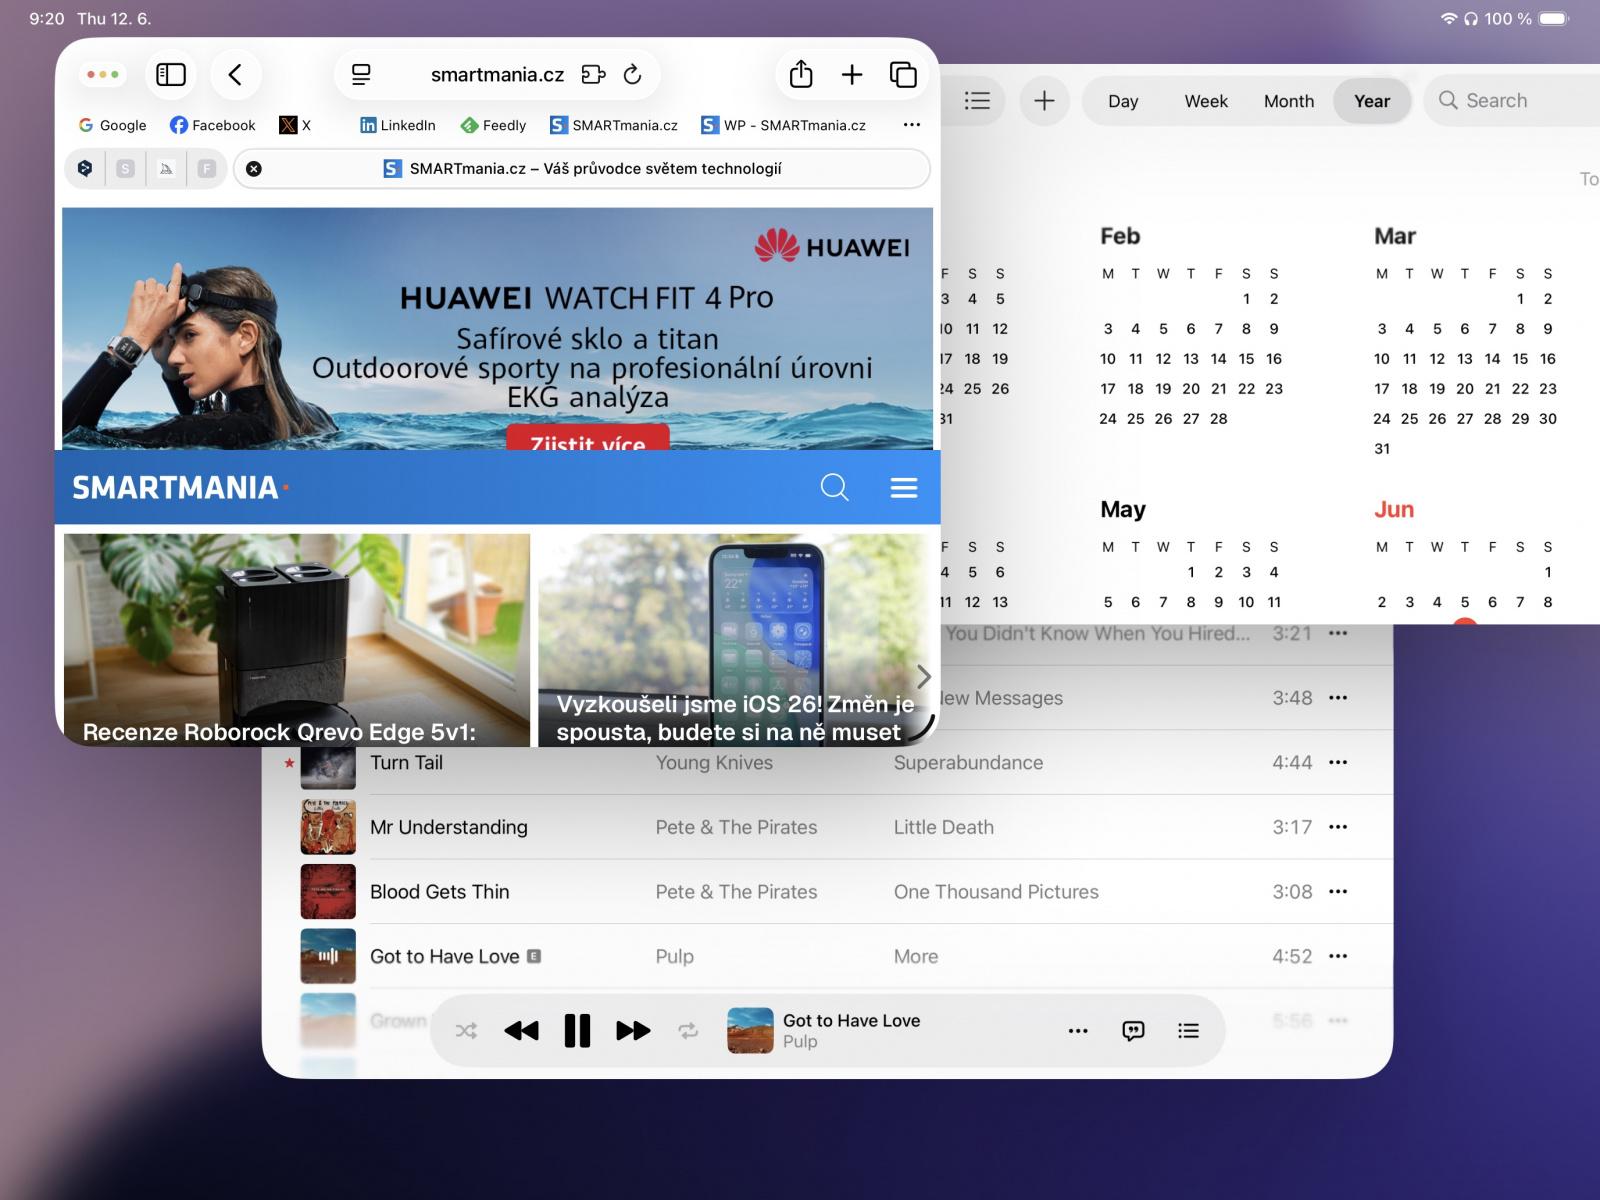Image resolution: width=1600 pixels, height=1200 pixels.
Task: Open the Jun month in Calendar
Action: coord(1393,510)
